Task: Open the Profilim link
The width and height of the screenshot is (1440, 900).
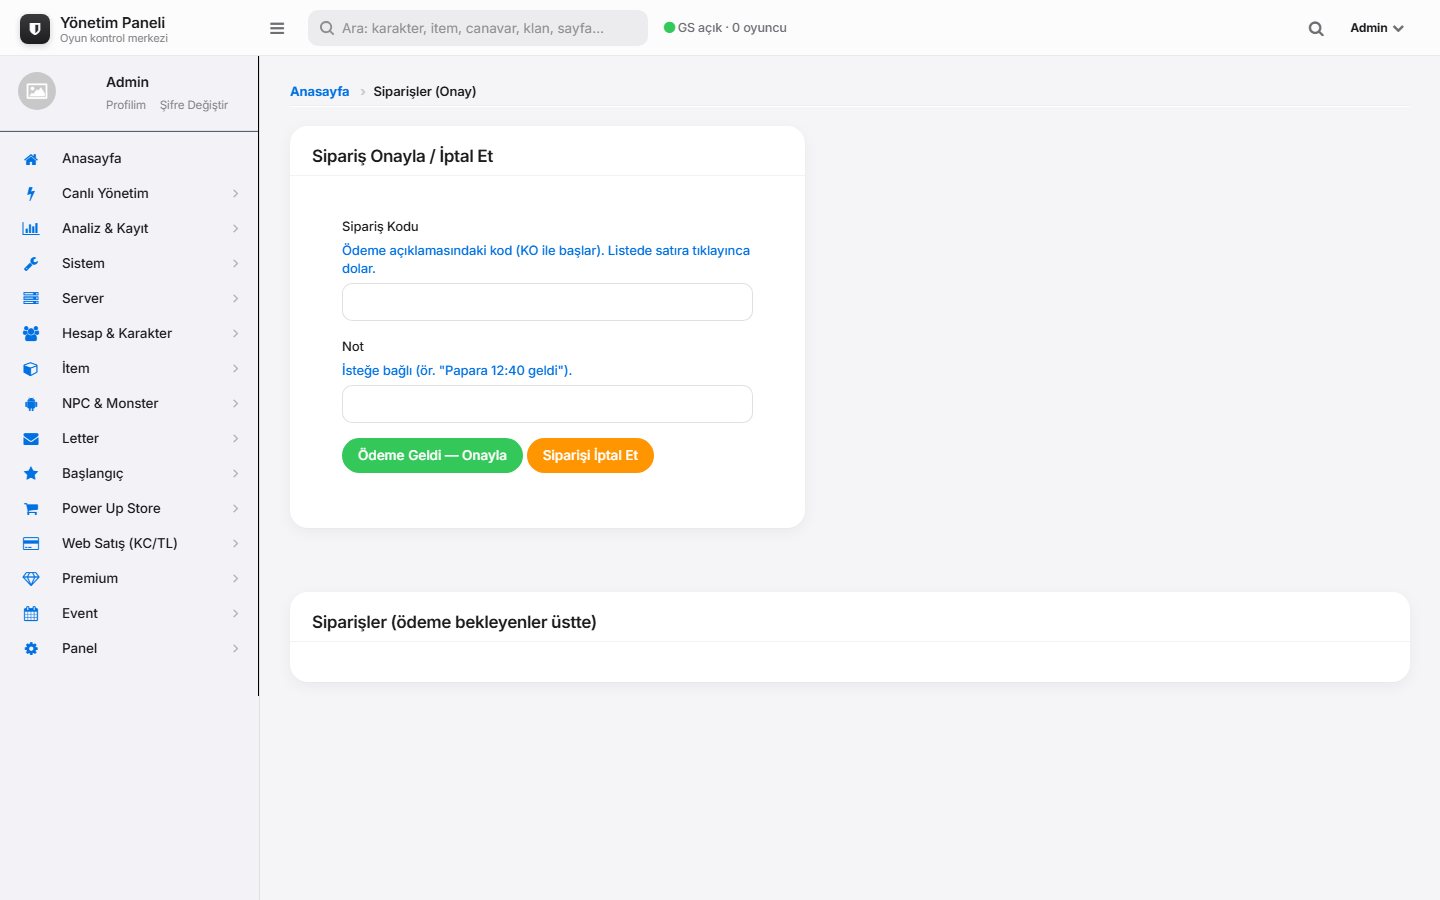Action: (126, 105)
